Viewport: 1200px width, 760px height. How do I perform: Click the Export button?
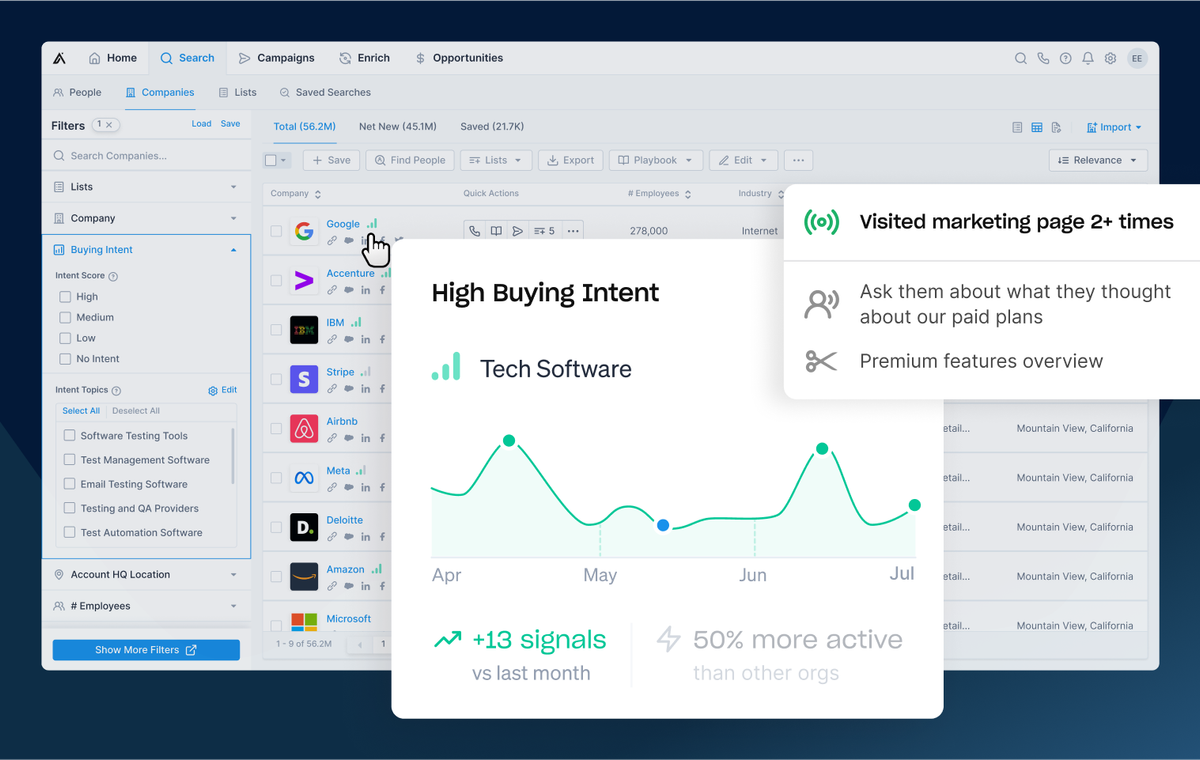(x=570, y=160)
